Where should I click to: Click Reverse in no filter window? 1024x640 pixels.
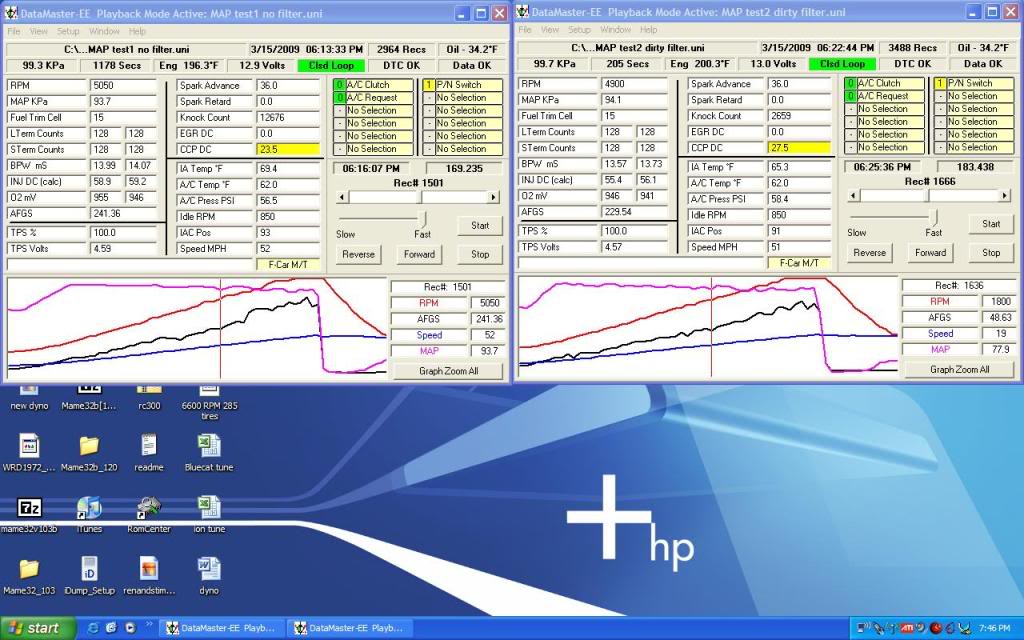tap(359, 254)
